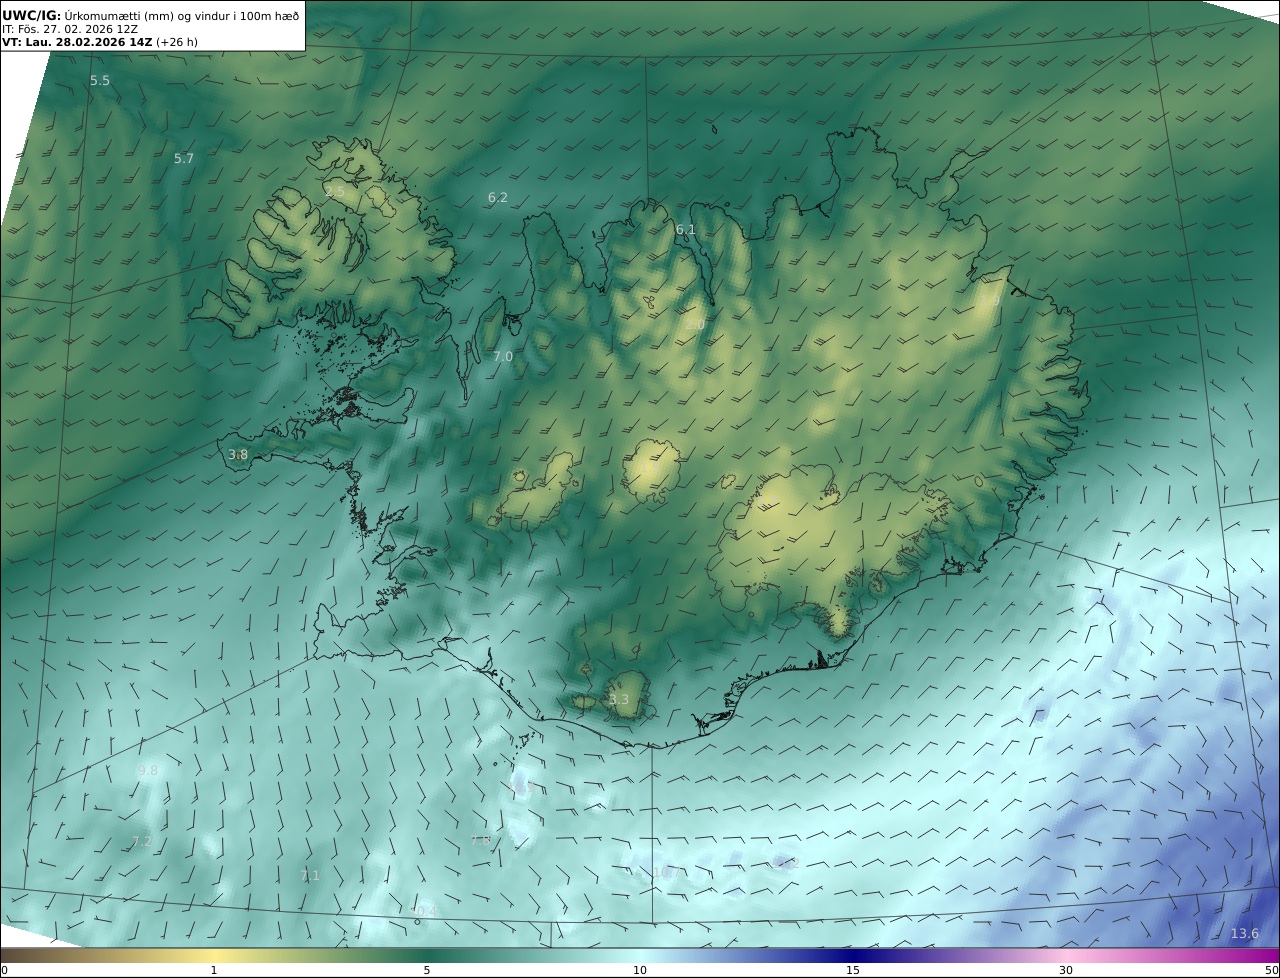The image size is (1280, 978).
Task: Click the 7.1 value label on the map
Action: click(x=310, y=875)
